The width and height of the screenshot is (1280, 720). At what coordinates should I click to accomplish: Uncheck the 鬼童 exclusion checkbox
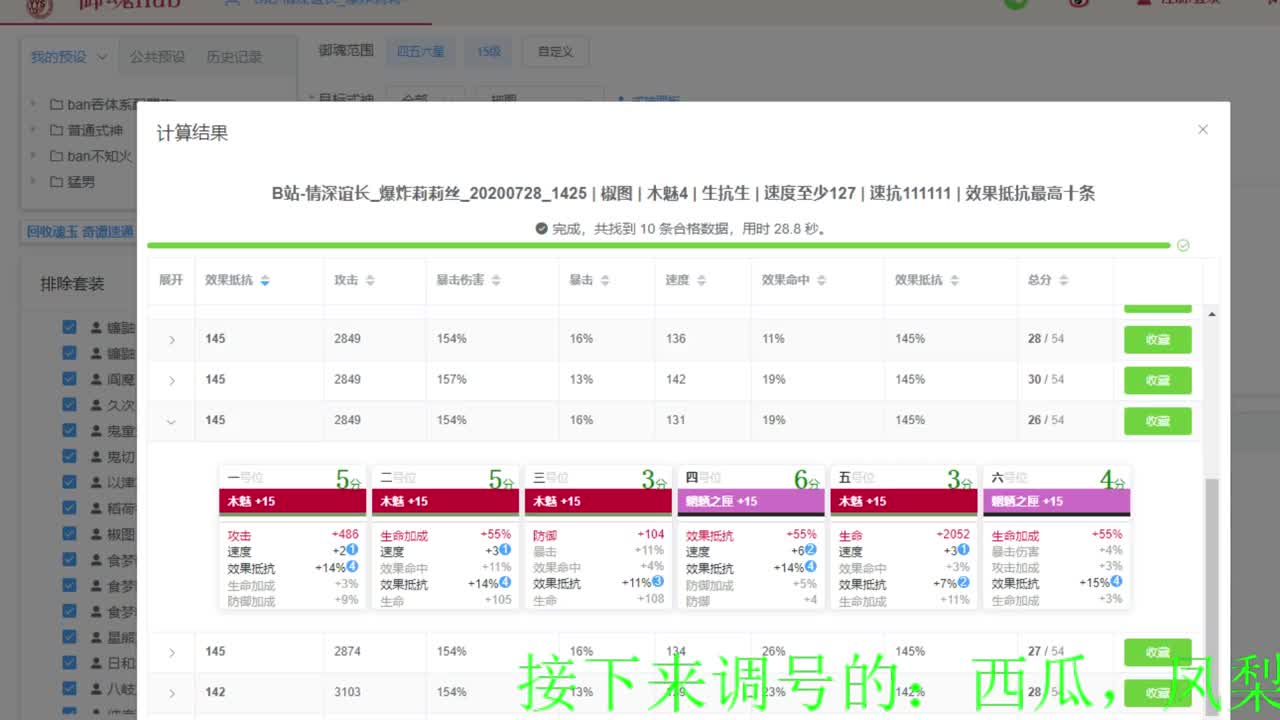click(x=69, y=430)
